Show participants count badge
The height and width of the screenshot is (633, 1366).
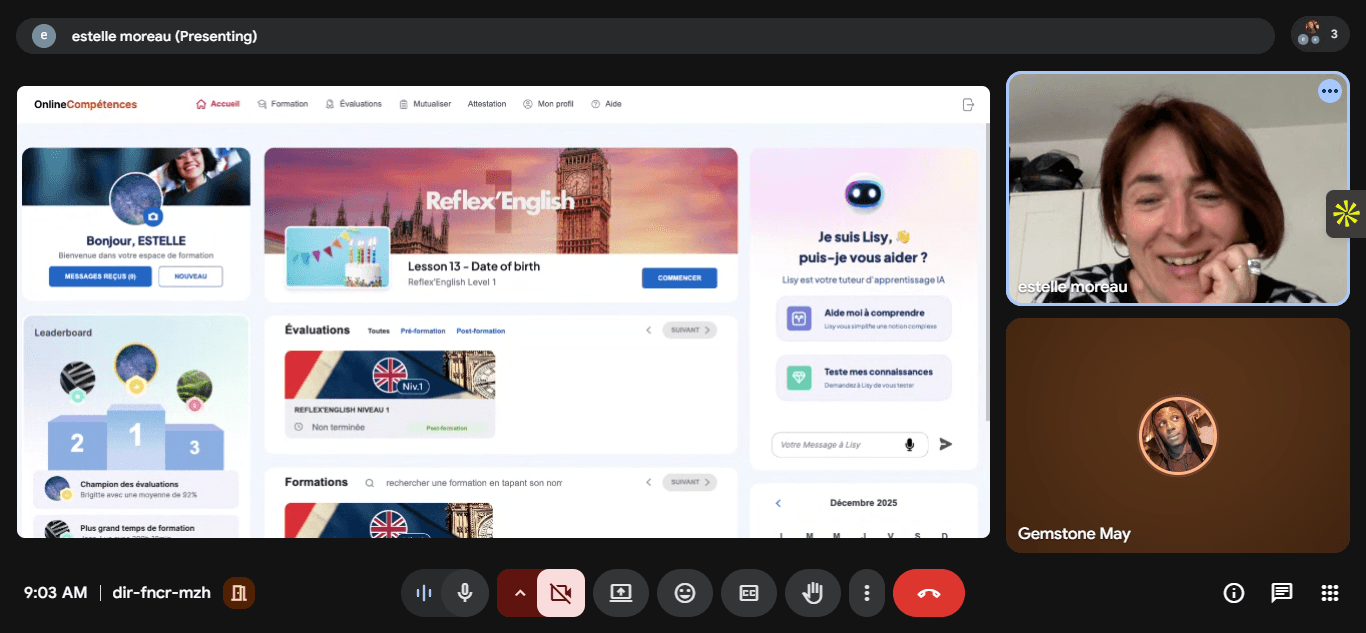tap(1320, 35)
